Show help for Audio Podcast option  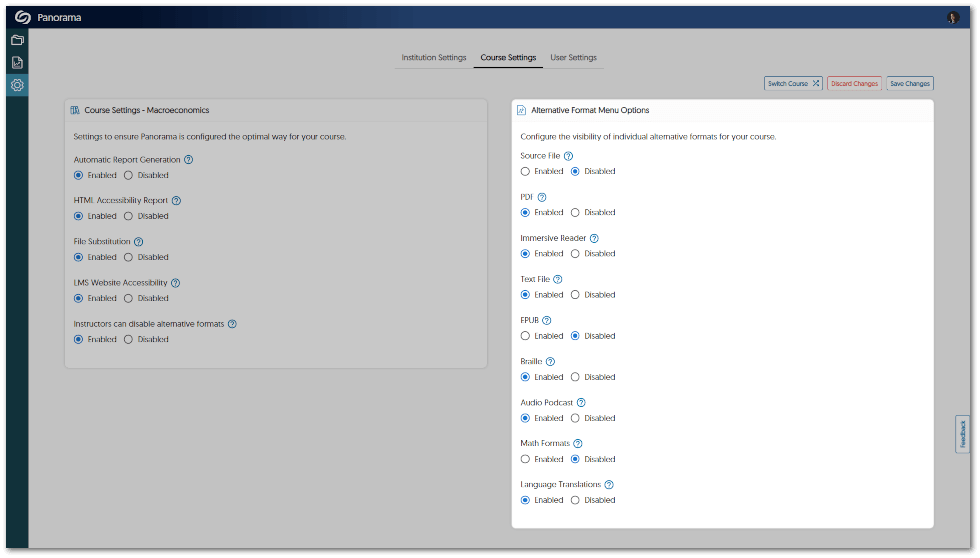pyautogui.click(x=581, y=403)
